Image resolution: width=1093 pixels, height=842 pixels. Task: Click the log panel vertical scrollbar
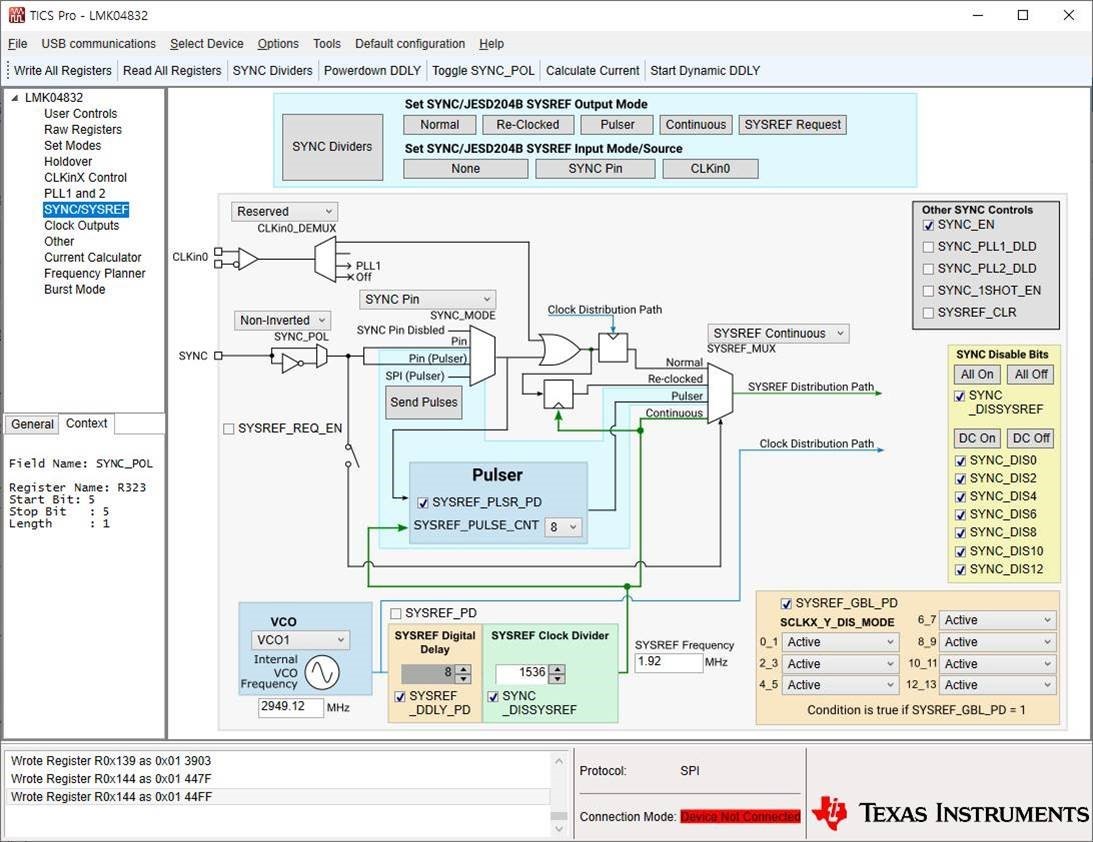pyautogui.click(x=559, y=794)
